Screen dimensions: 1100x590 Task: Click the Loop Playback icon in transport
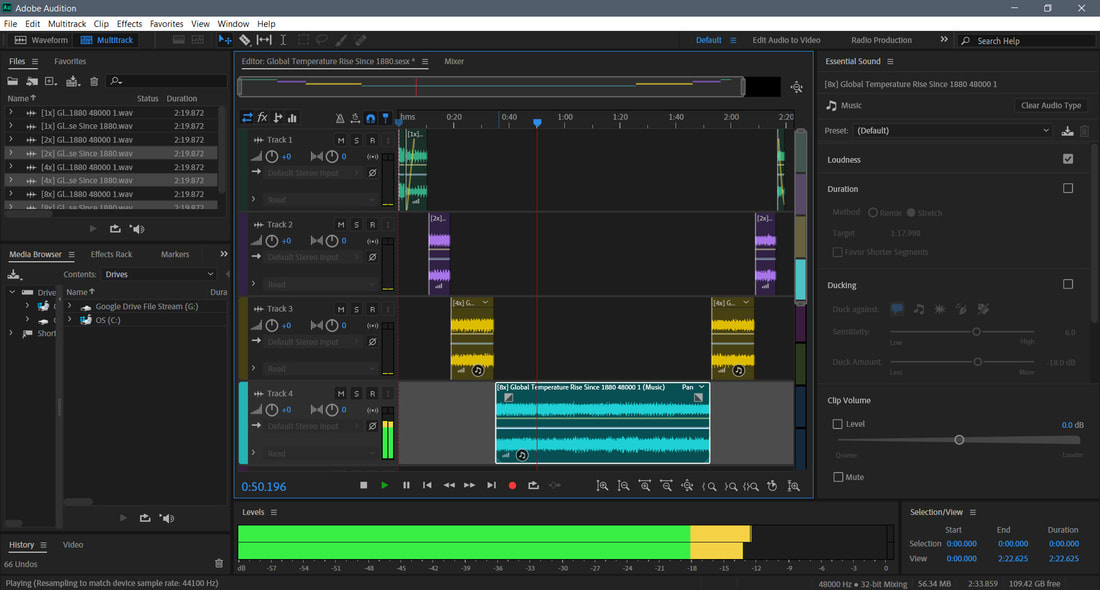click(x=533, y=485)
